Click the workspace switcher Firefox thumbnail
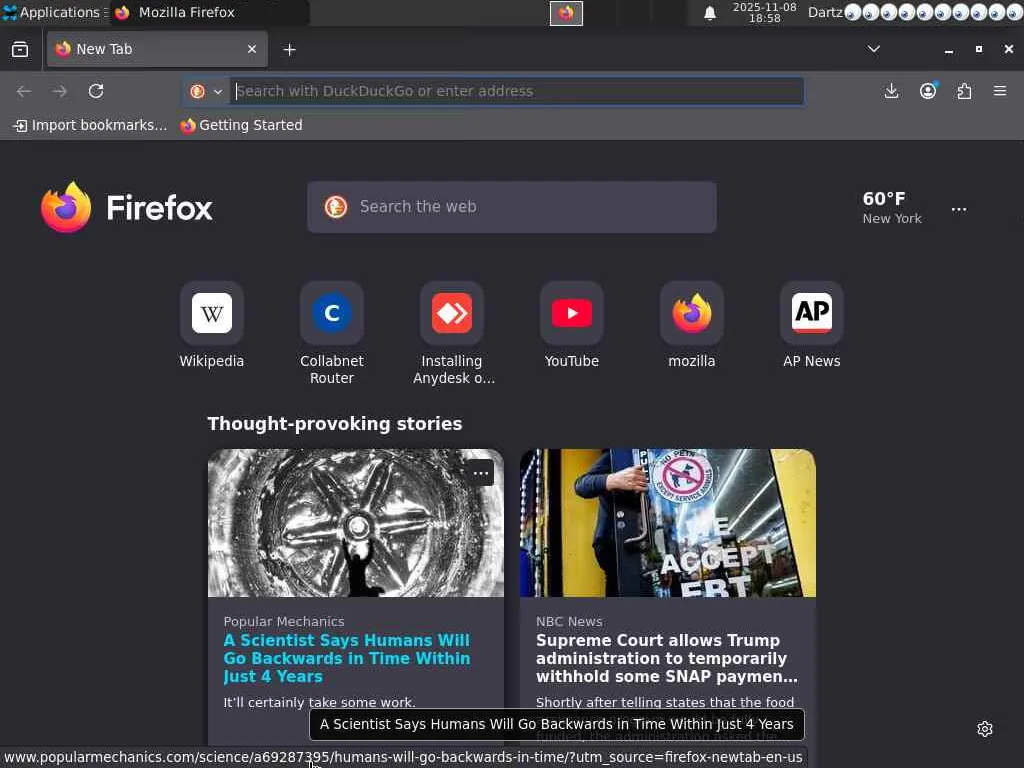Screen dimensions: 1024x768 [566, 13]
